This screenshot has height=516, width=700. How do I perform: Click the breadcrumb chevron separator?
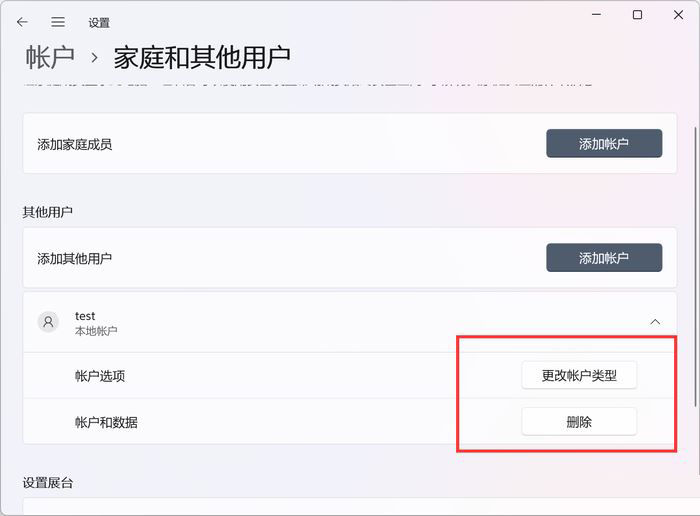(94, 58)
